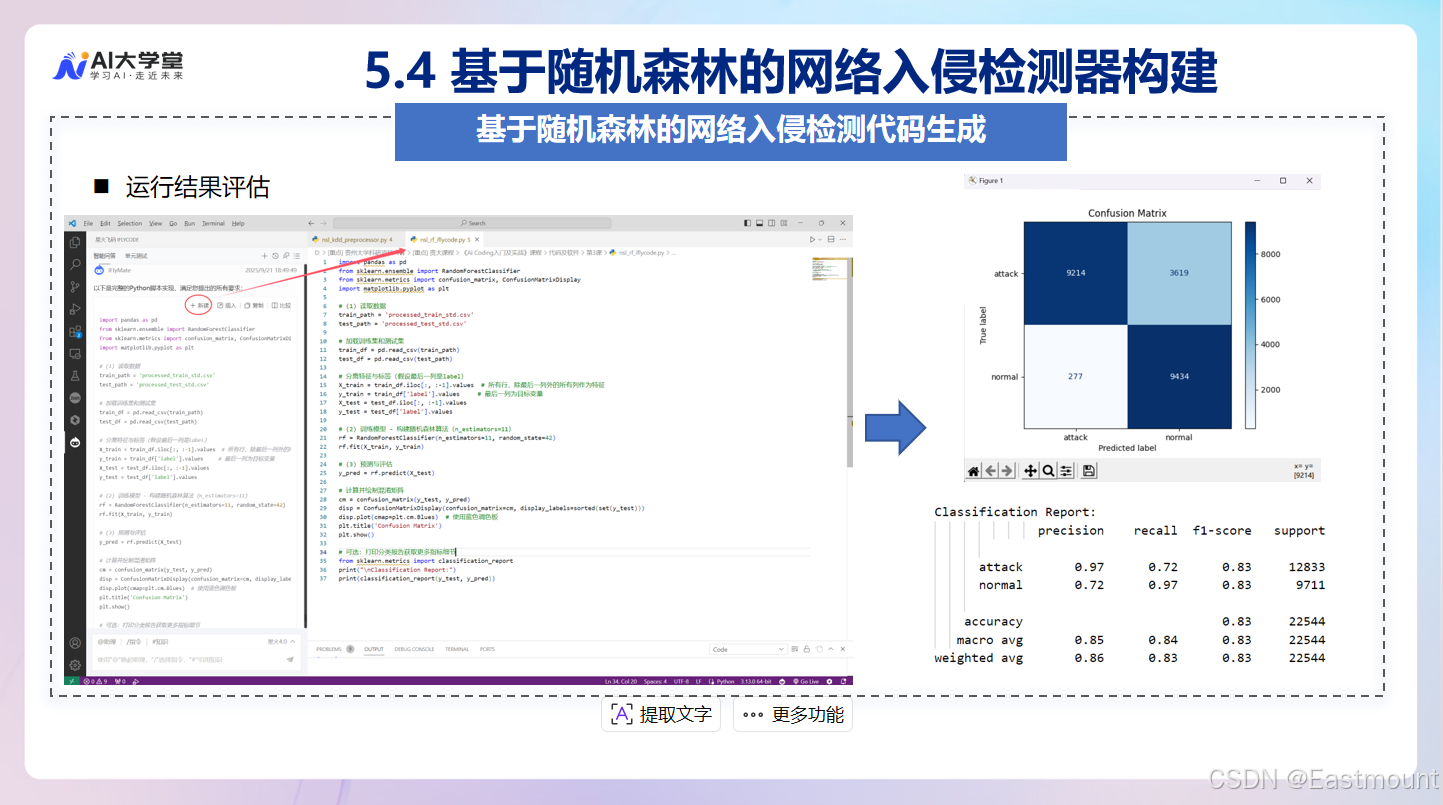Click the 比较 compare button

coord(281,305)
